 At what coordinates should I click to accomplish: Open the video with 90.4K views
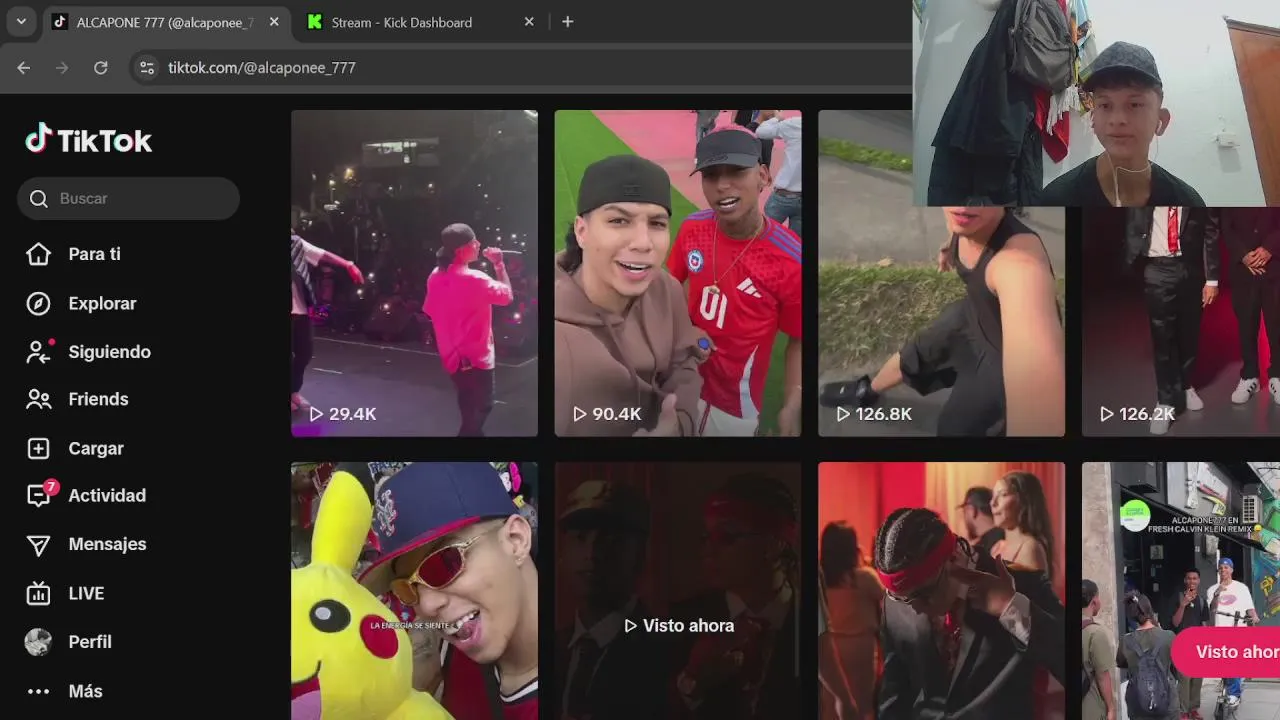click(678, 273)
